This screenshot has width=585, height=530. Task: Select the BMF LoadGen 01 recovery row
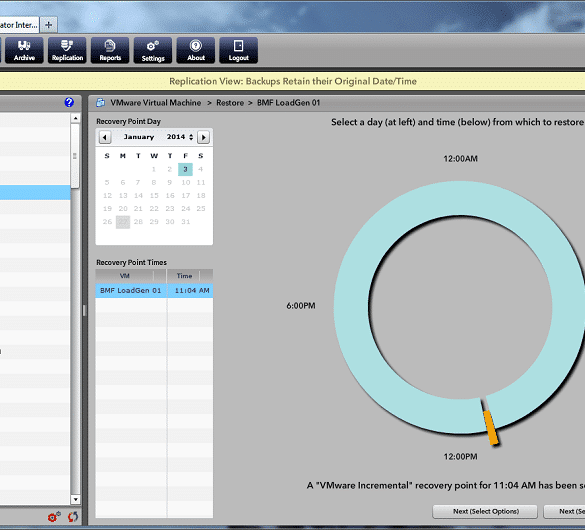coord(154,291)
